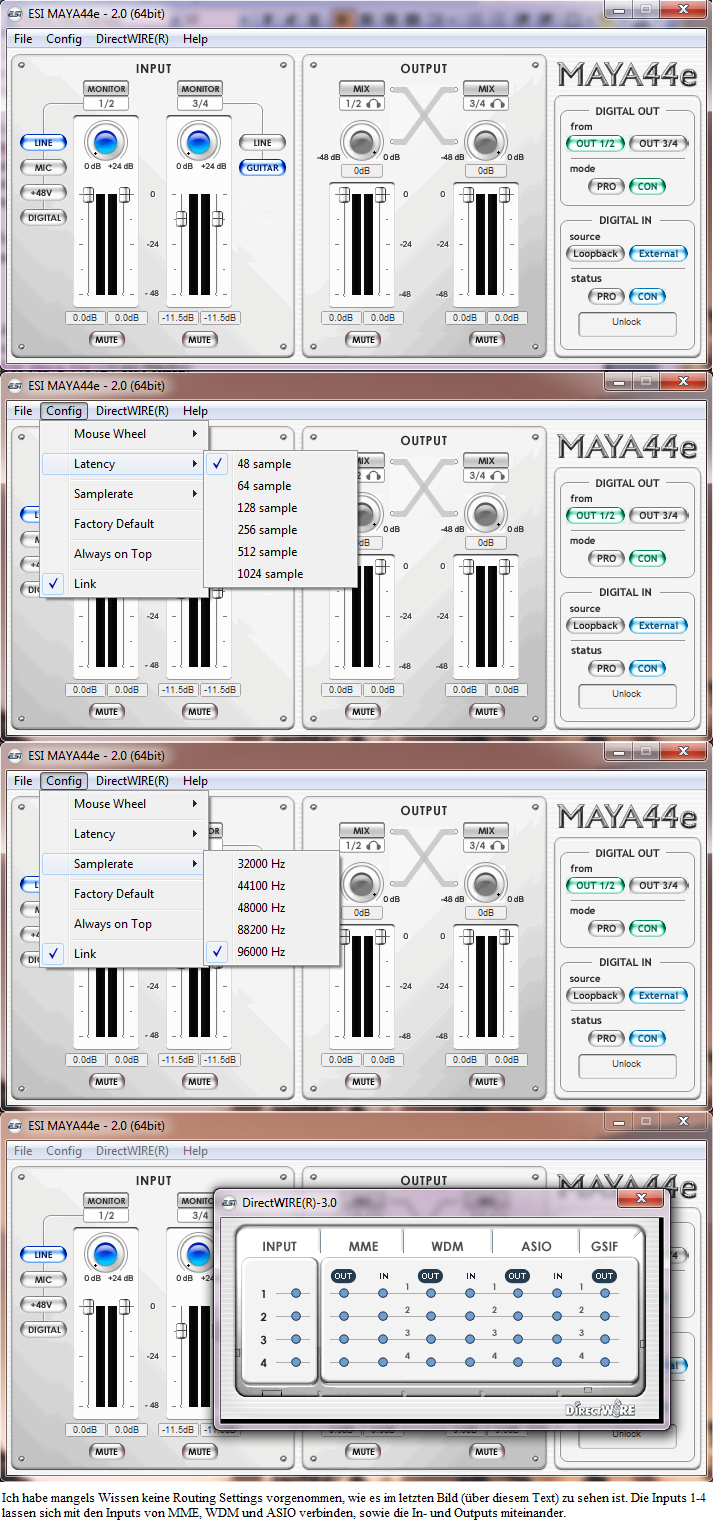Select CON digital out mode in the no-menu window
Viewport: 714px width, 1524px height.
pos(648,187)
